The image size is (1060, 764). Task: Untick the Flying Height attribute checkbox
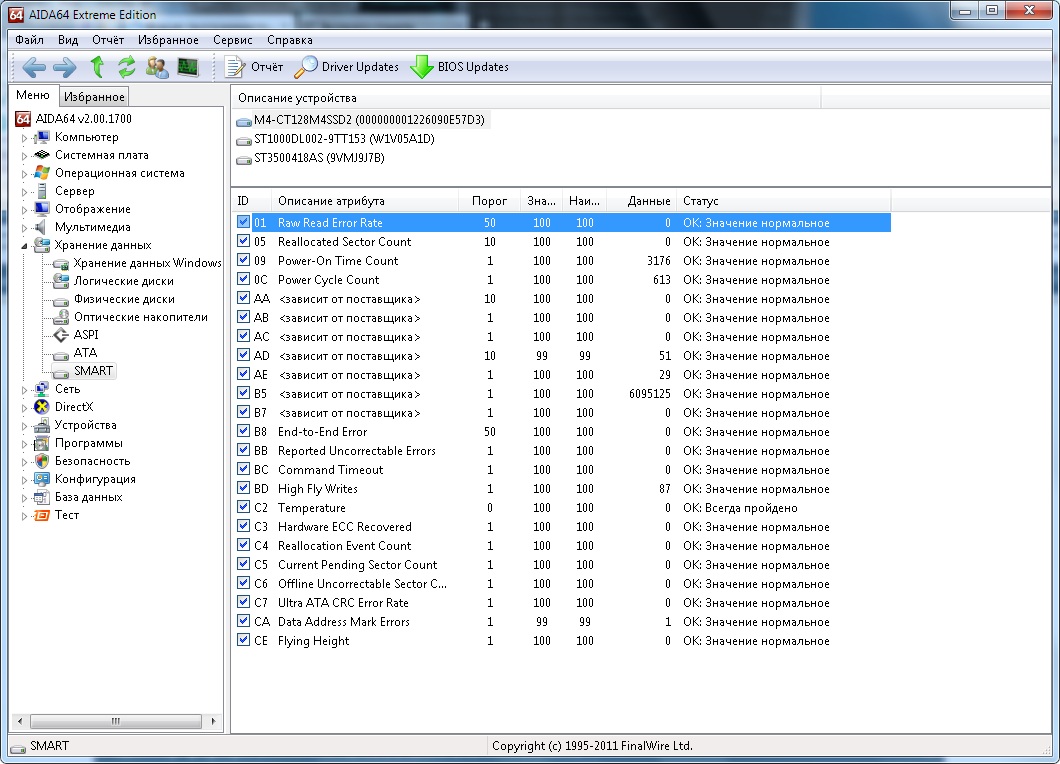(244, 640)
